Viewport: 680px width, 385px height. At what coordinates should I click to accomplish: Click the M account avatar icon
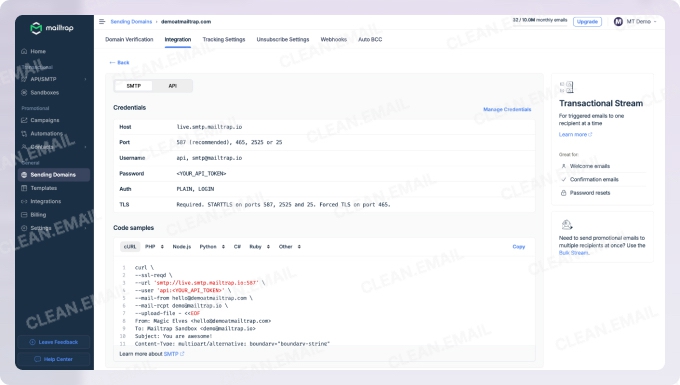point(618,21)
